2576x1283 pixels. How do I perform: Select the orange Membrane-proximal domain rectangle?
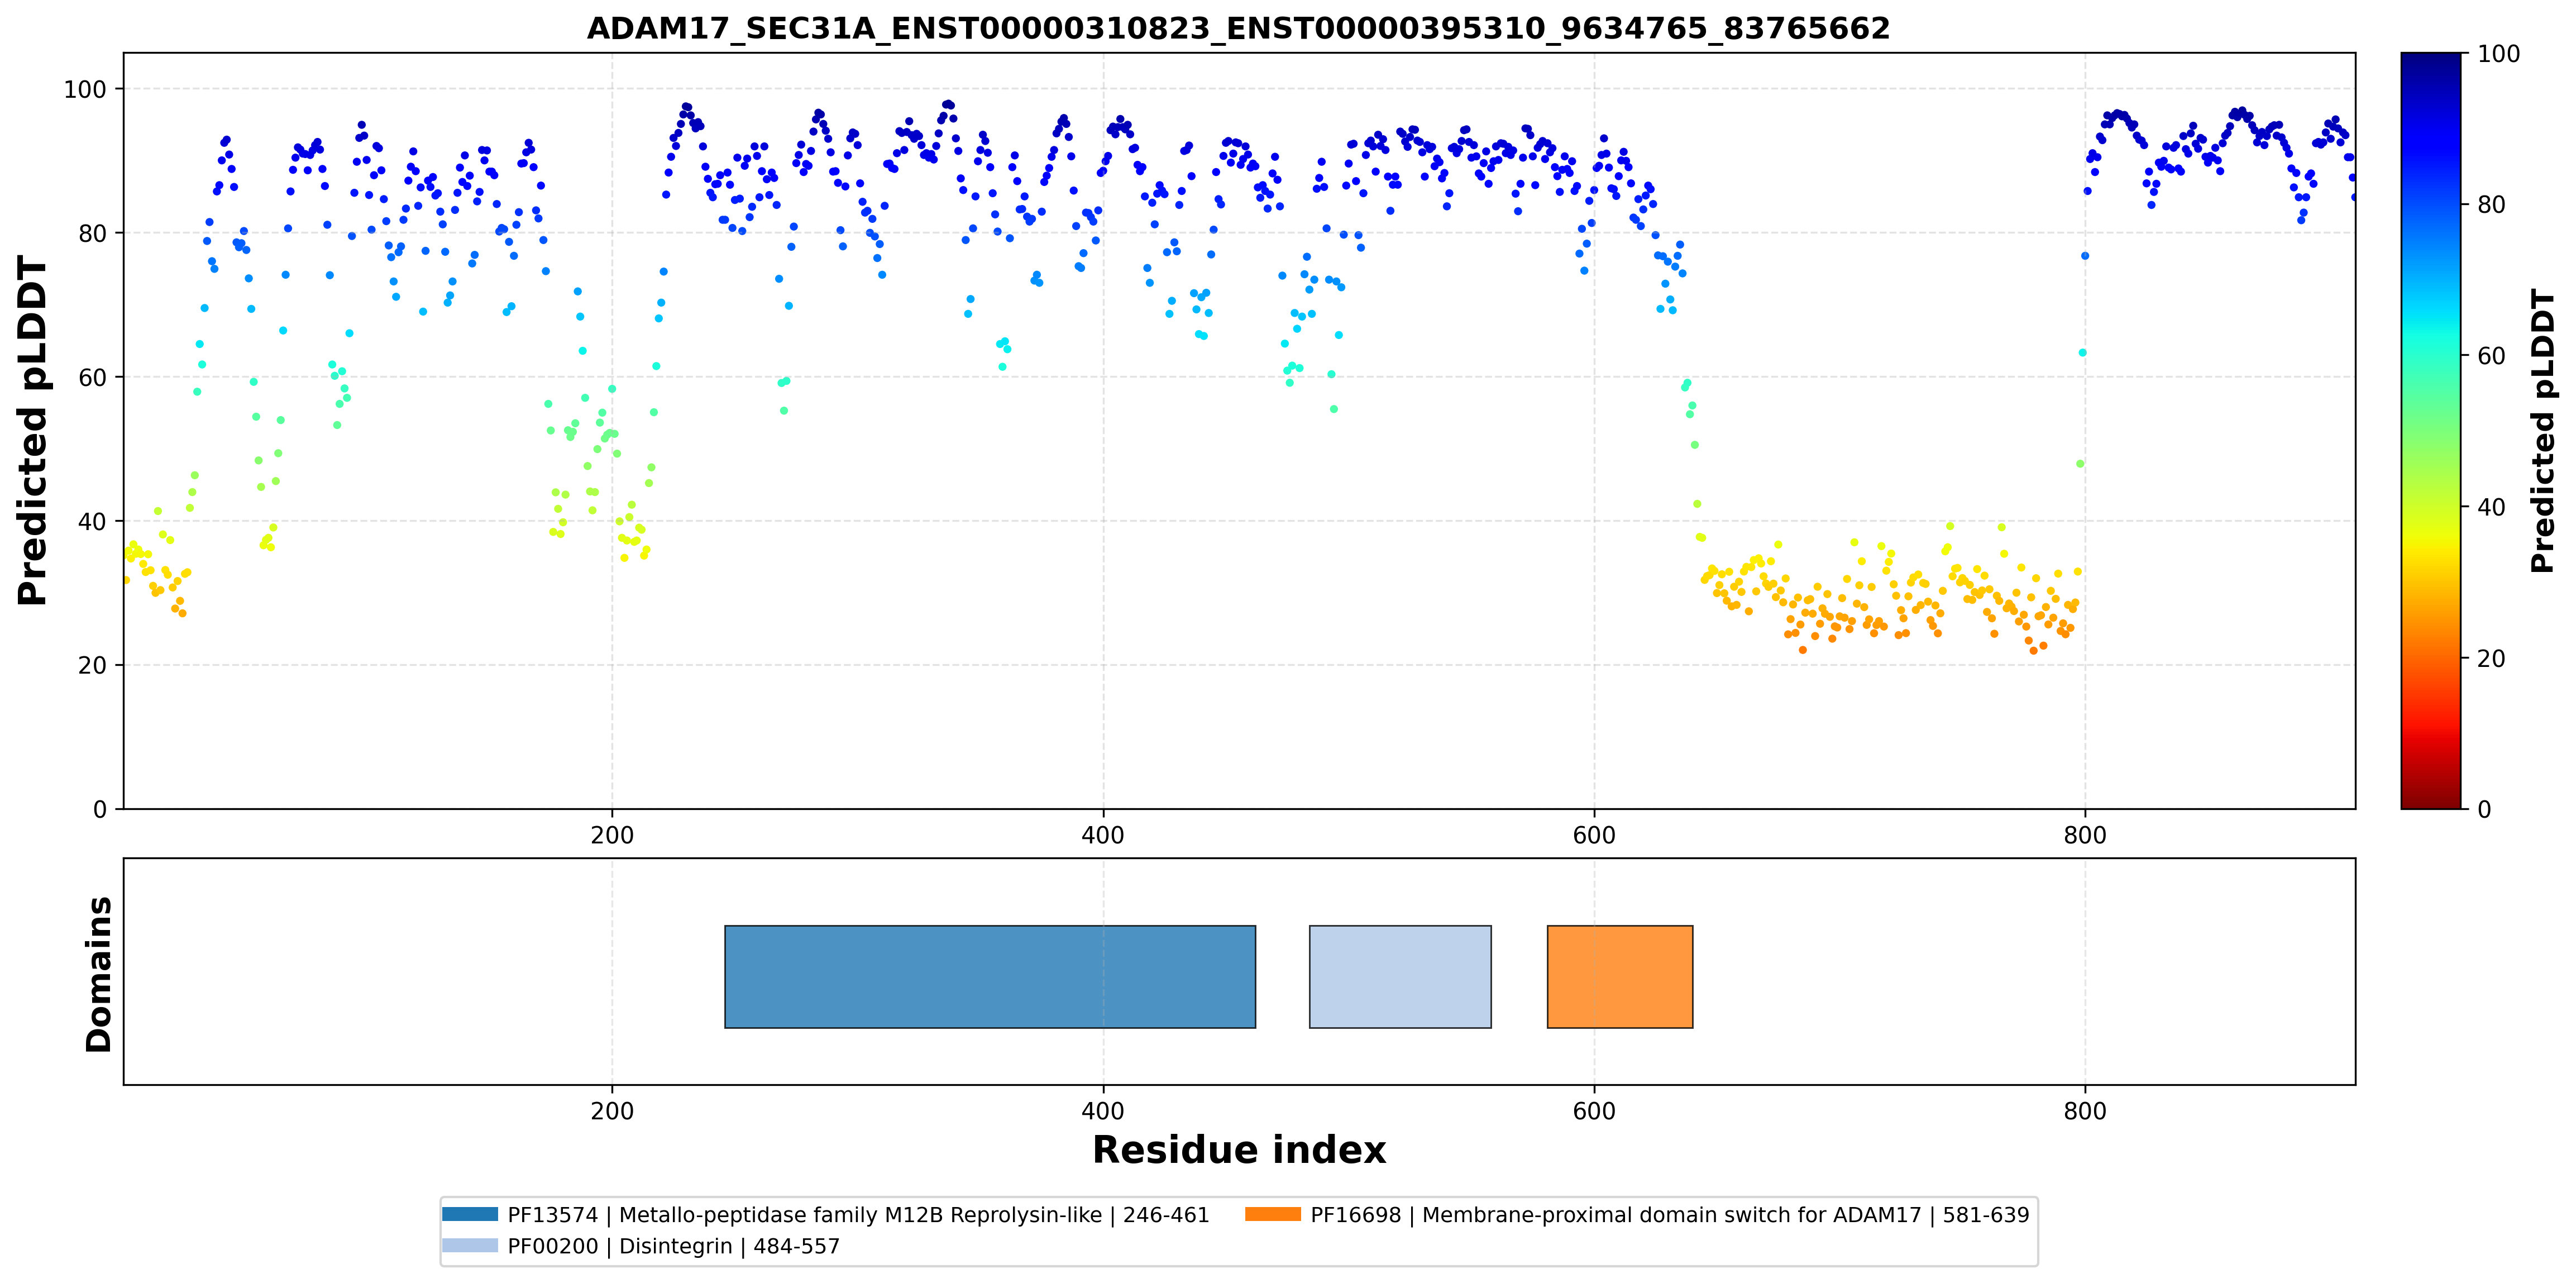click(x=1620, y=977)
